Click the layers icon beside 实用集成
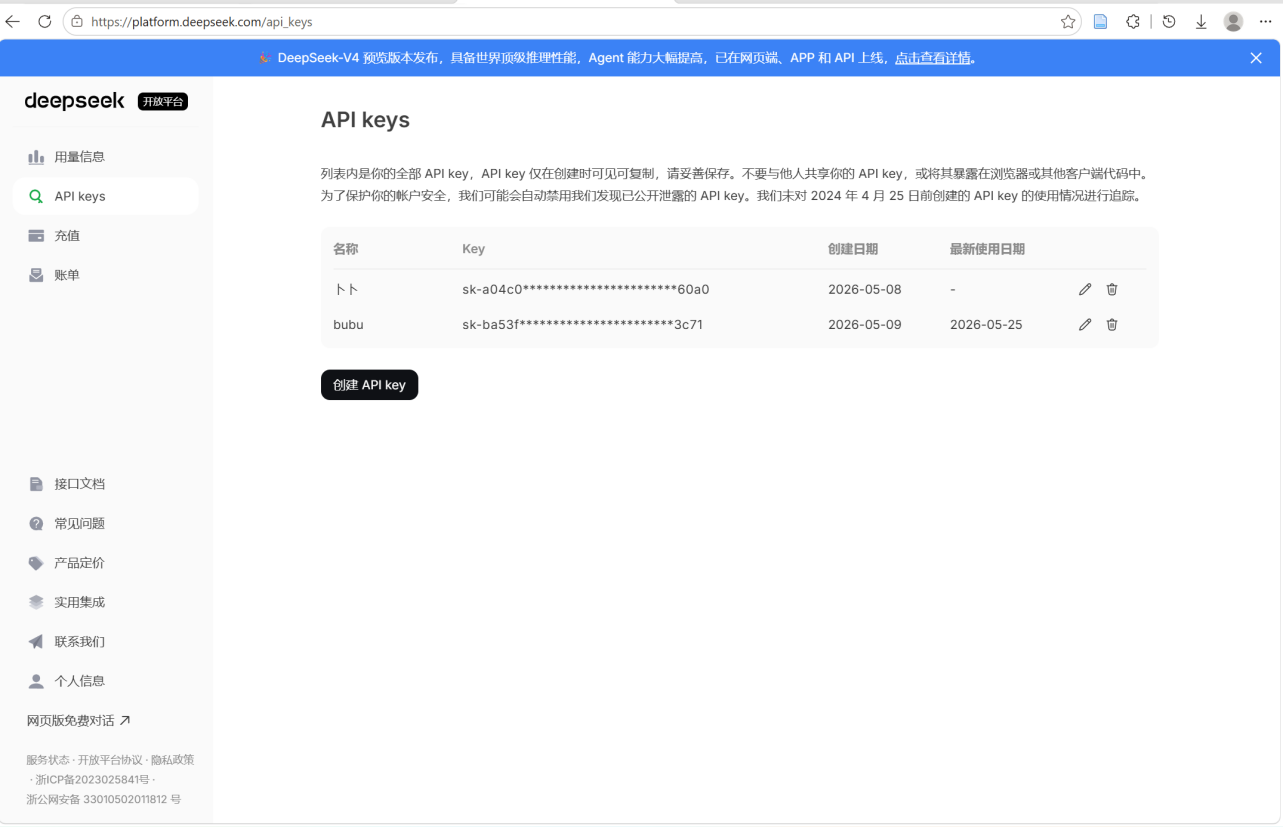Viewport: 1283px width, 827px height. pos(36,602)
